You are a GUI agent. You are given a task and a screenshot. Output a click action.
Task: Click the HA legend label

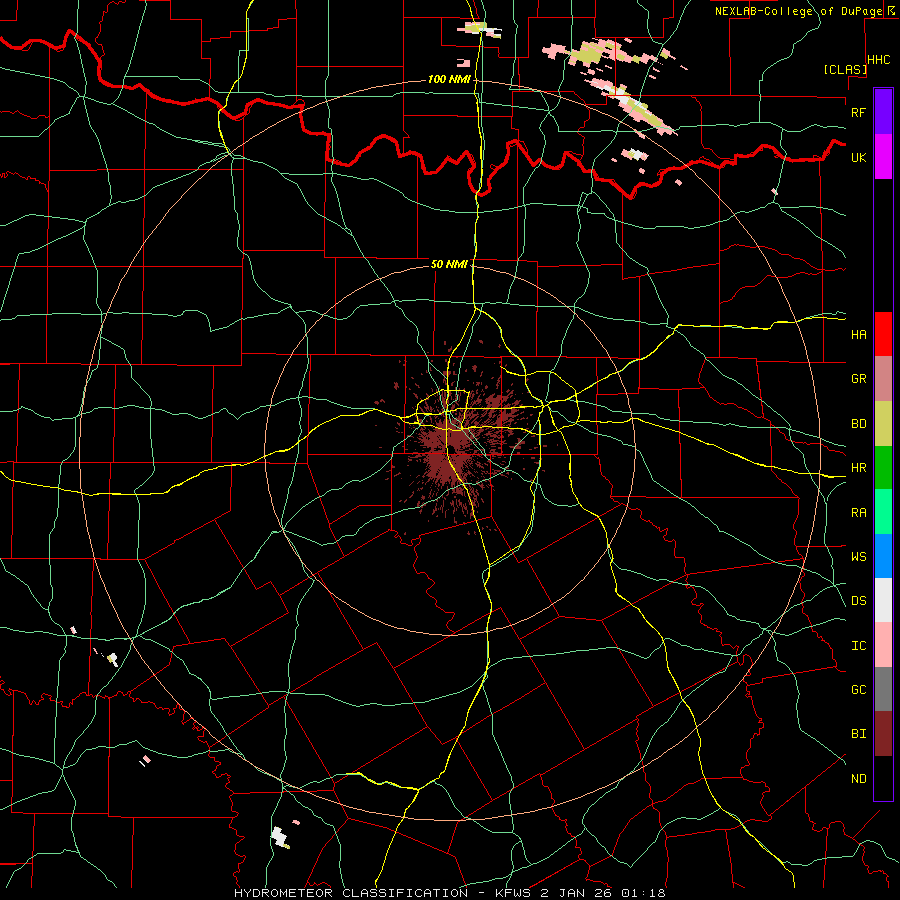(858, 335)
